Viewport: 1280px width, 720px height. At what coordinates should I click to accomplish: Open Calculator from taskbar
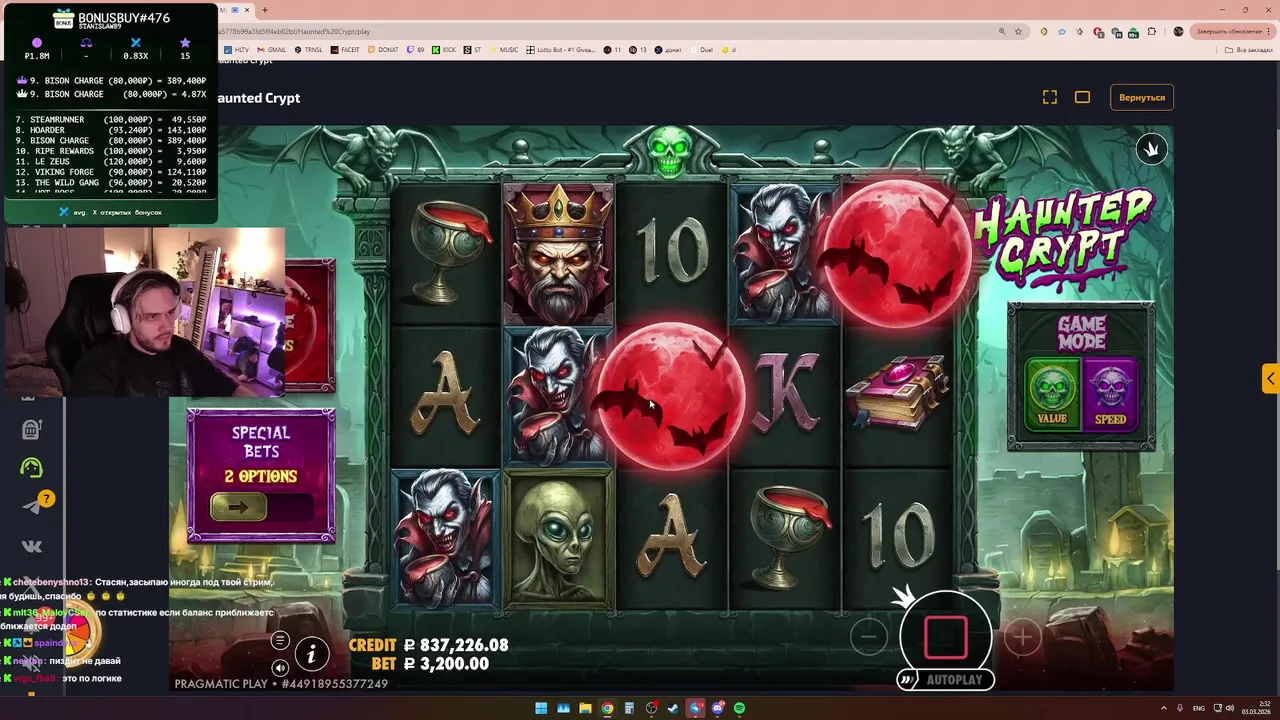pos(629,708)
